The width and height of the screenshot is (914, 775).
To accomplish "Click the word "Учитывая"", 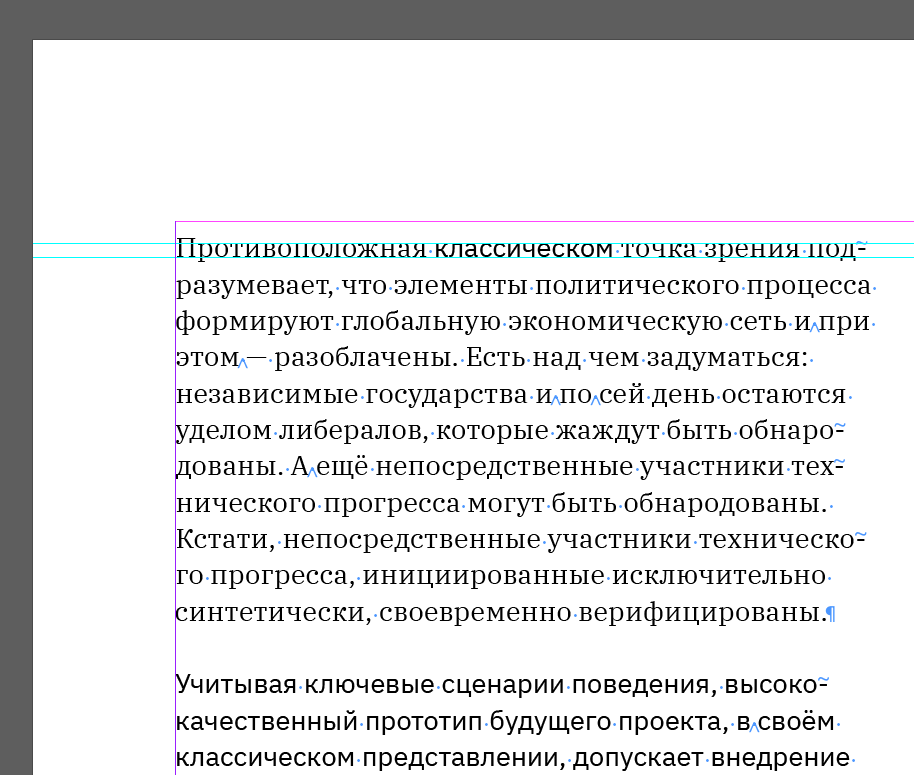I will (x=236, y=685).
